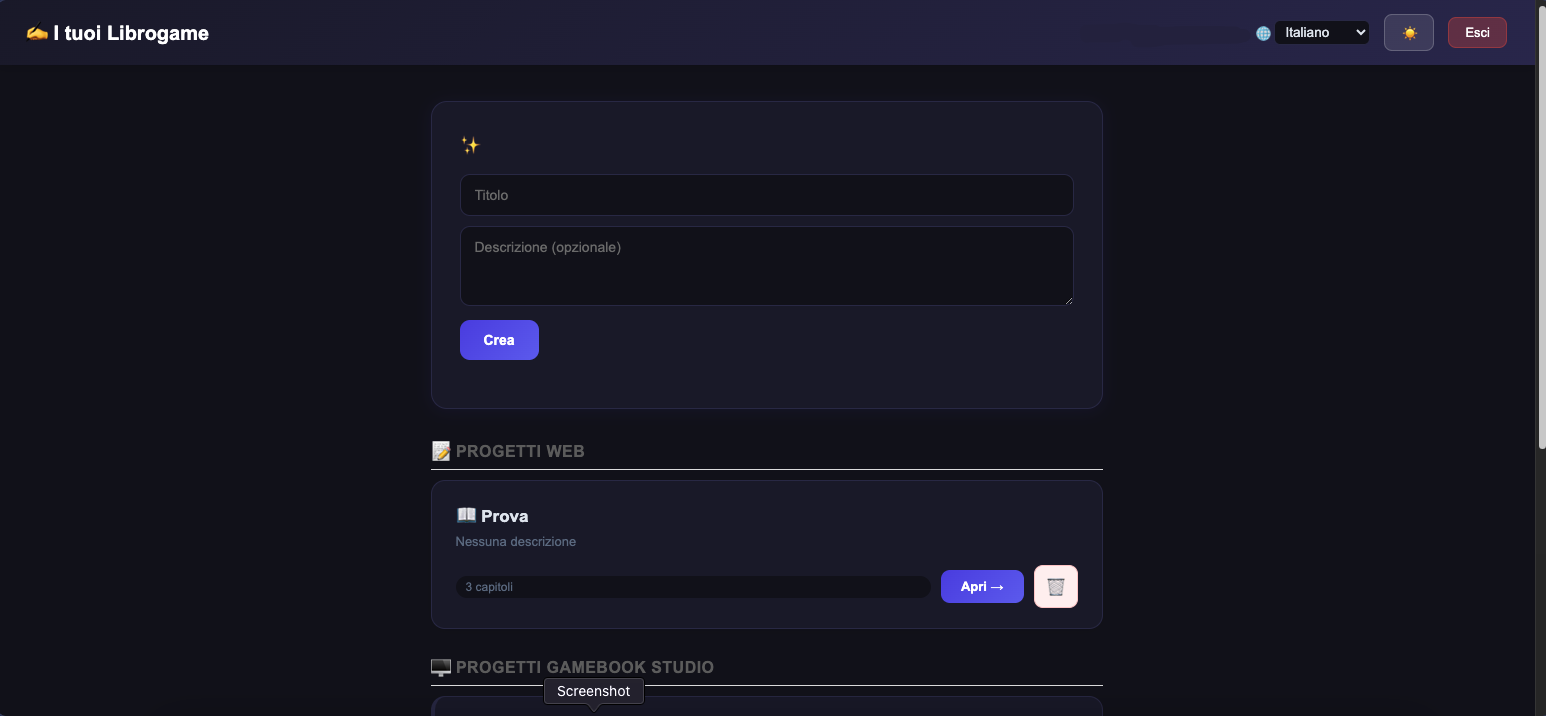Click into the Descrizione (opzionale) textarea
This screenshot has width=1546, height=716.
[766, 265]
